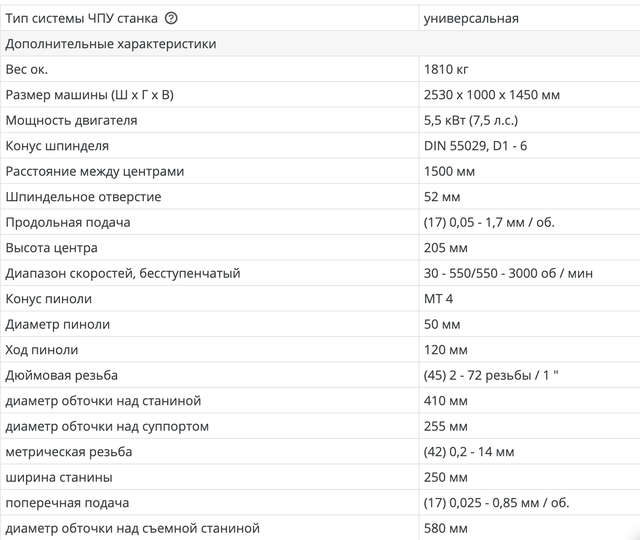Click the value 1810 кг
640x540 pixels.
pyautogui.click(x=447, y=69)
